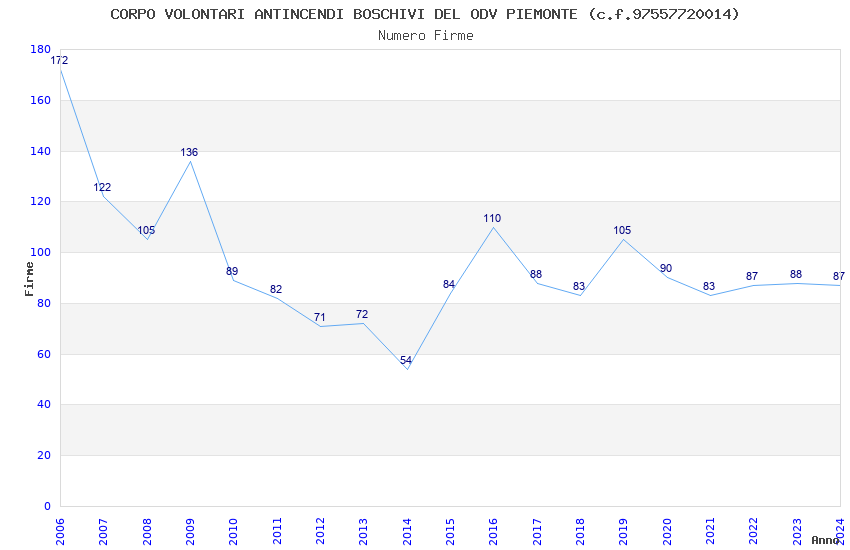Click the 160 y-axis tick value
The width and height of the screenshot is (850, 550).
pyautogui.click(x=41, y=100)
